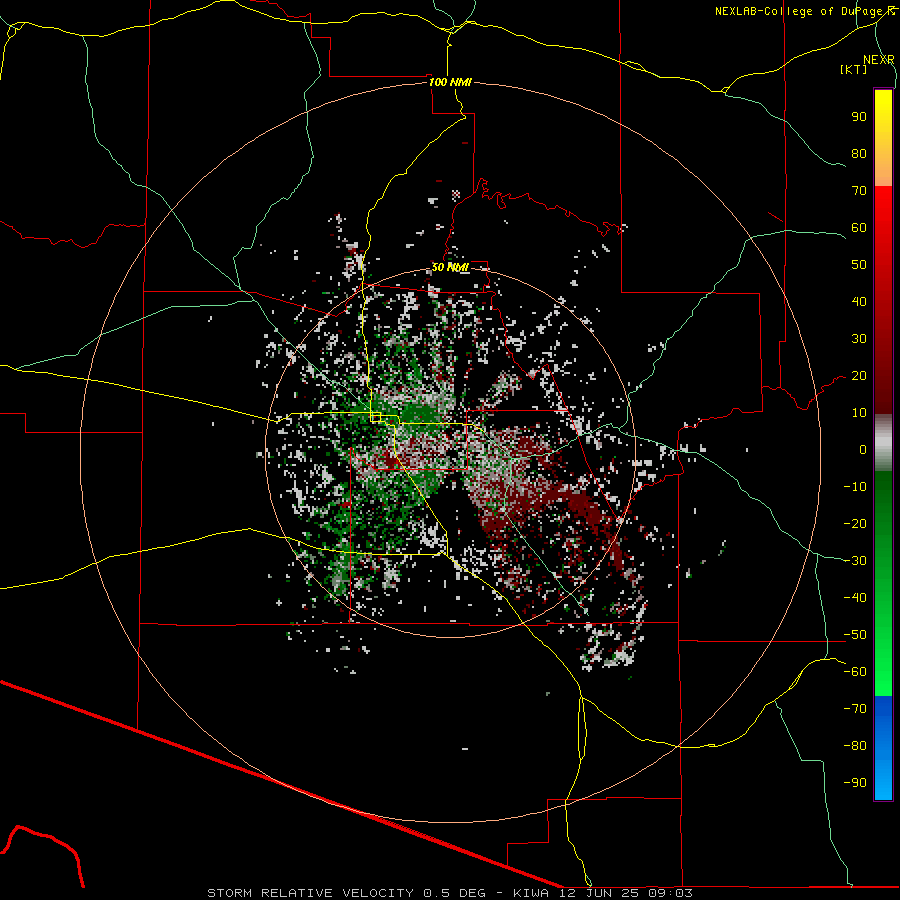Click the KT units label above color scale
Image resolution: width=900 pixels, height=900 pixels.
[854, 69]
